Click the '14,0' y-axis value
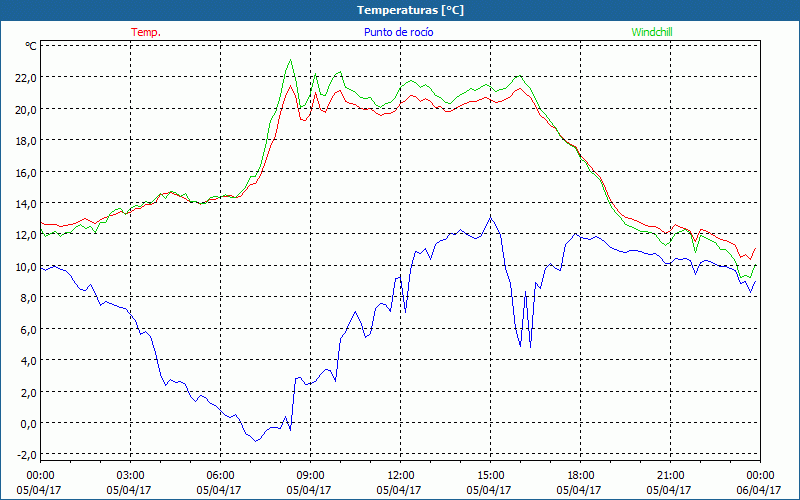Screen dimensions: 800x500 point(27,204)
